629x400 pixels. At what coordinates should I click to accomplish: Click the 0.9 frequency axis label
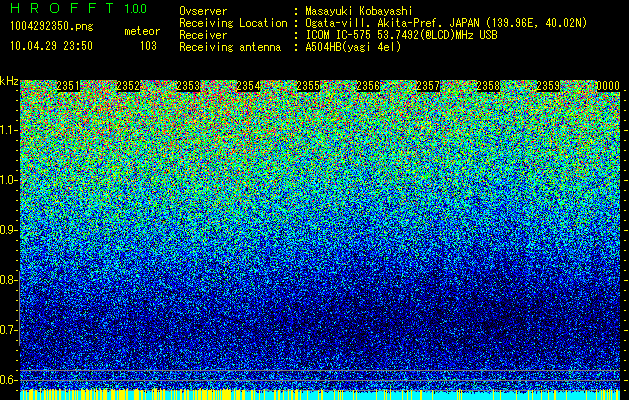7,230
